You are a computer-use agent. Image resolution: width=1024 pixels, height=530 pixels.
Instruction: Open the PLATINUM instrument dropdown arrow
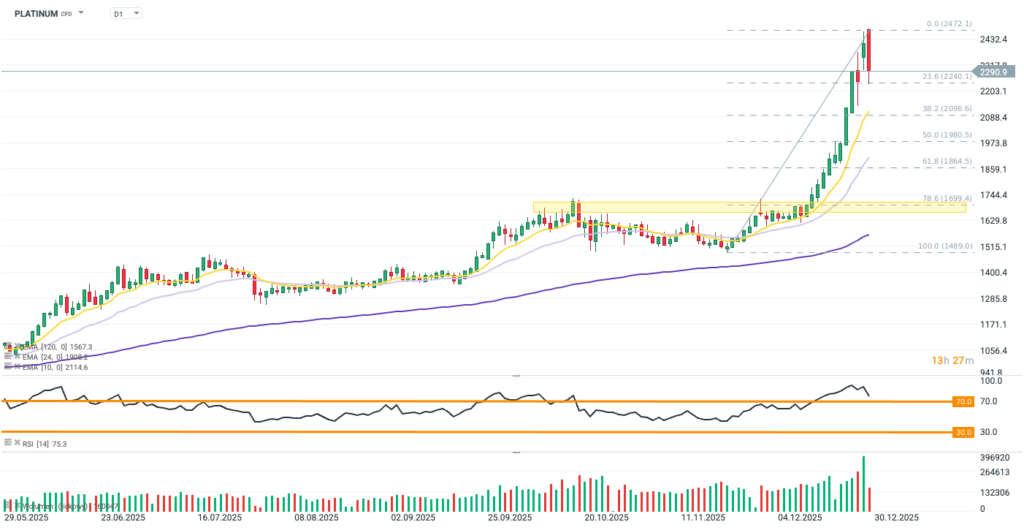point(81,14)
